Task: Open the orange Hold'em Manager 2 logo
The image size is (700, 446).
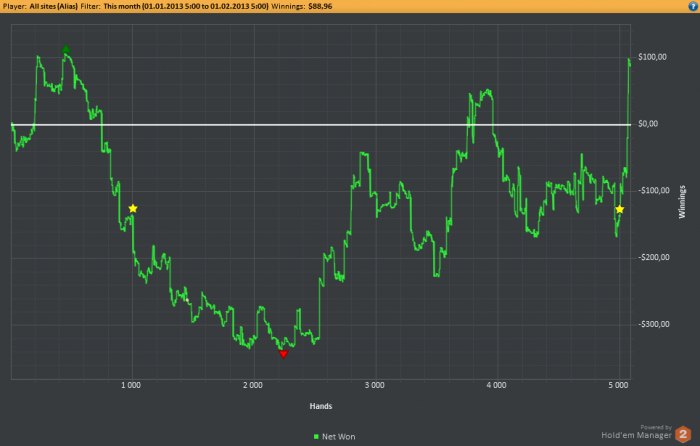Action: (683, 434)
